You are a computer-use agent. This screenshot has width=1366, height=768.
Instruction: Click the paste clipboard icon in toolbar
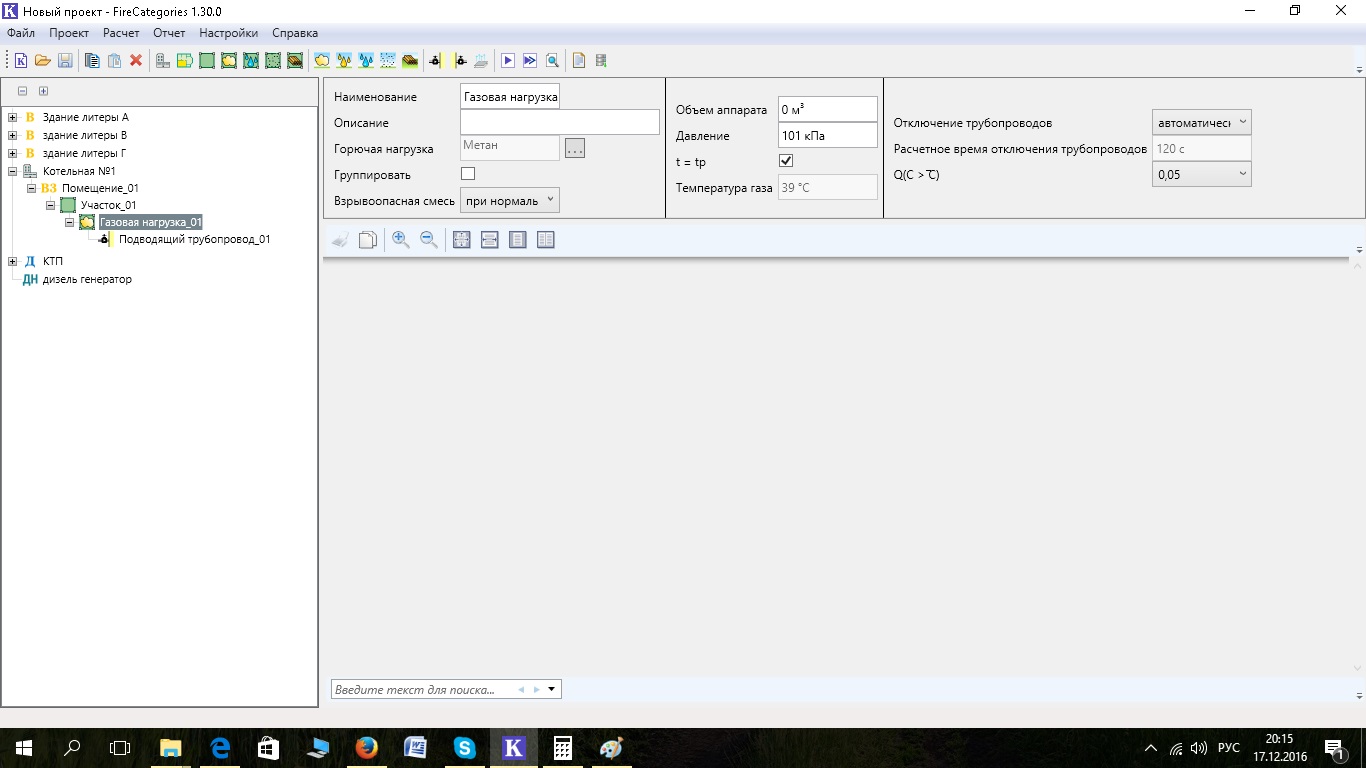click(x=114, y=60)
